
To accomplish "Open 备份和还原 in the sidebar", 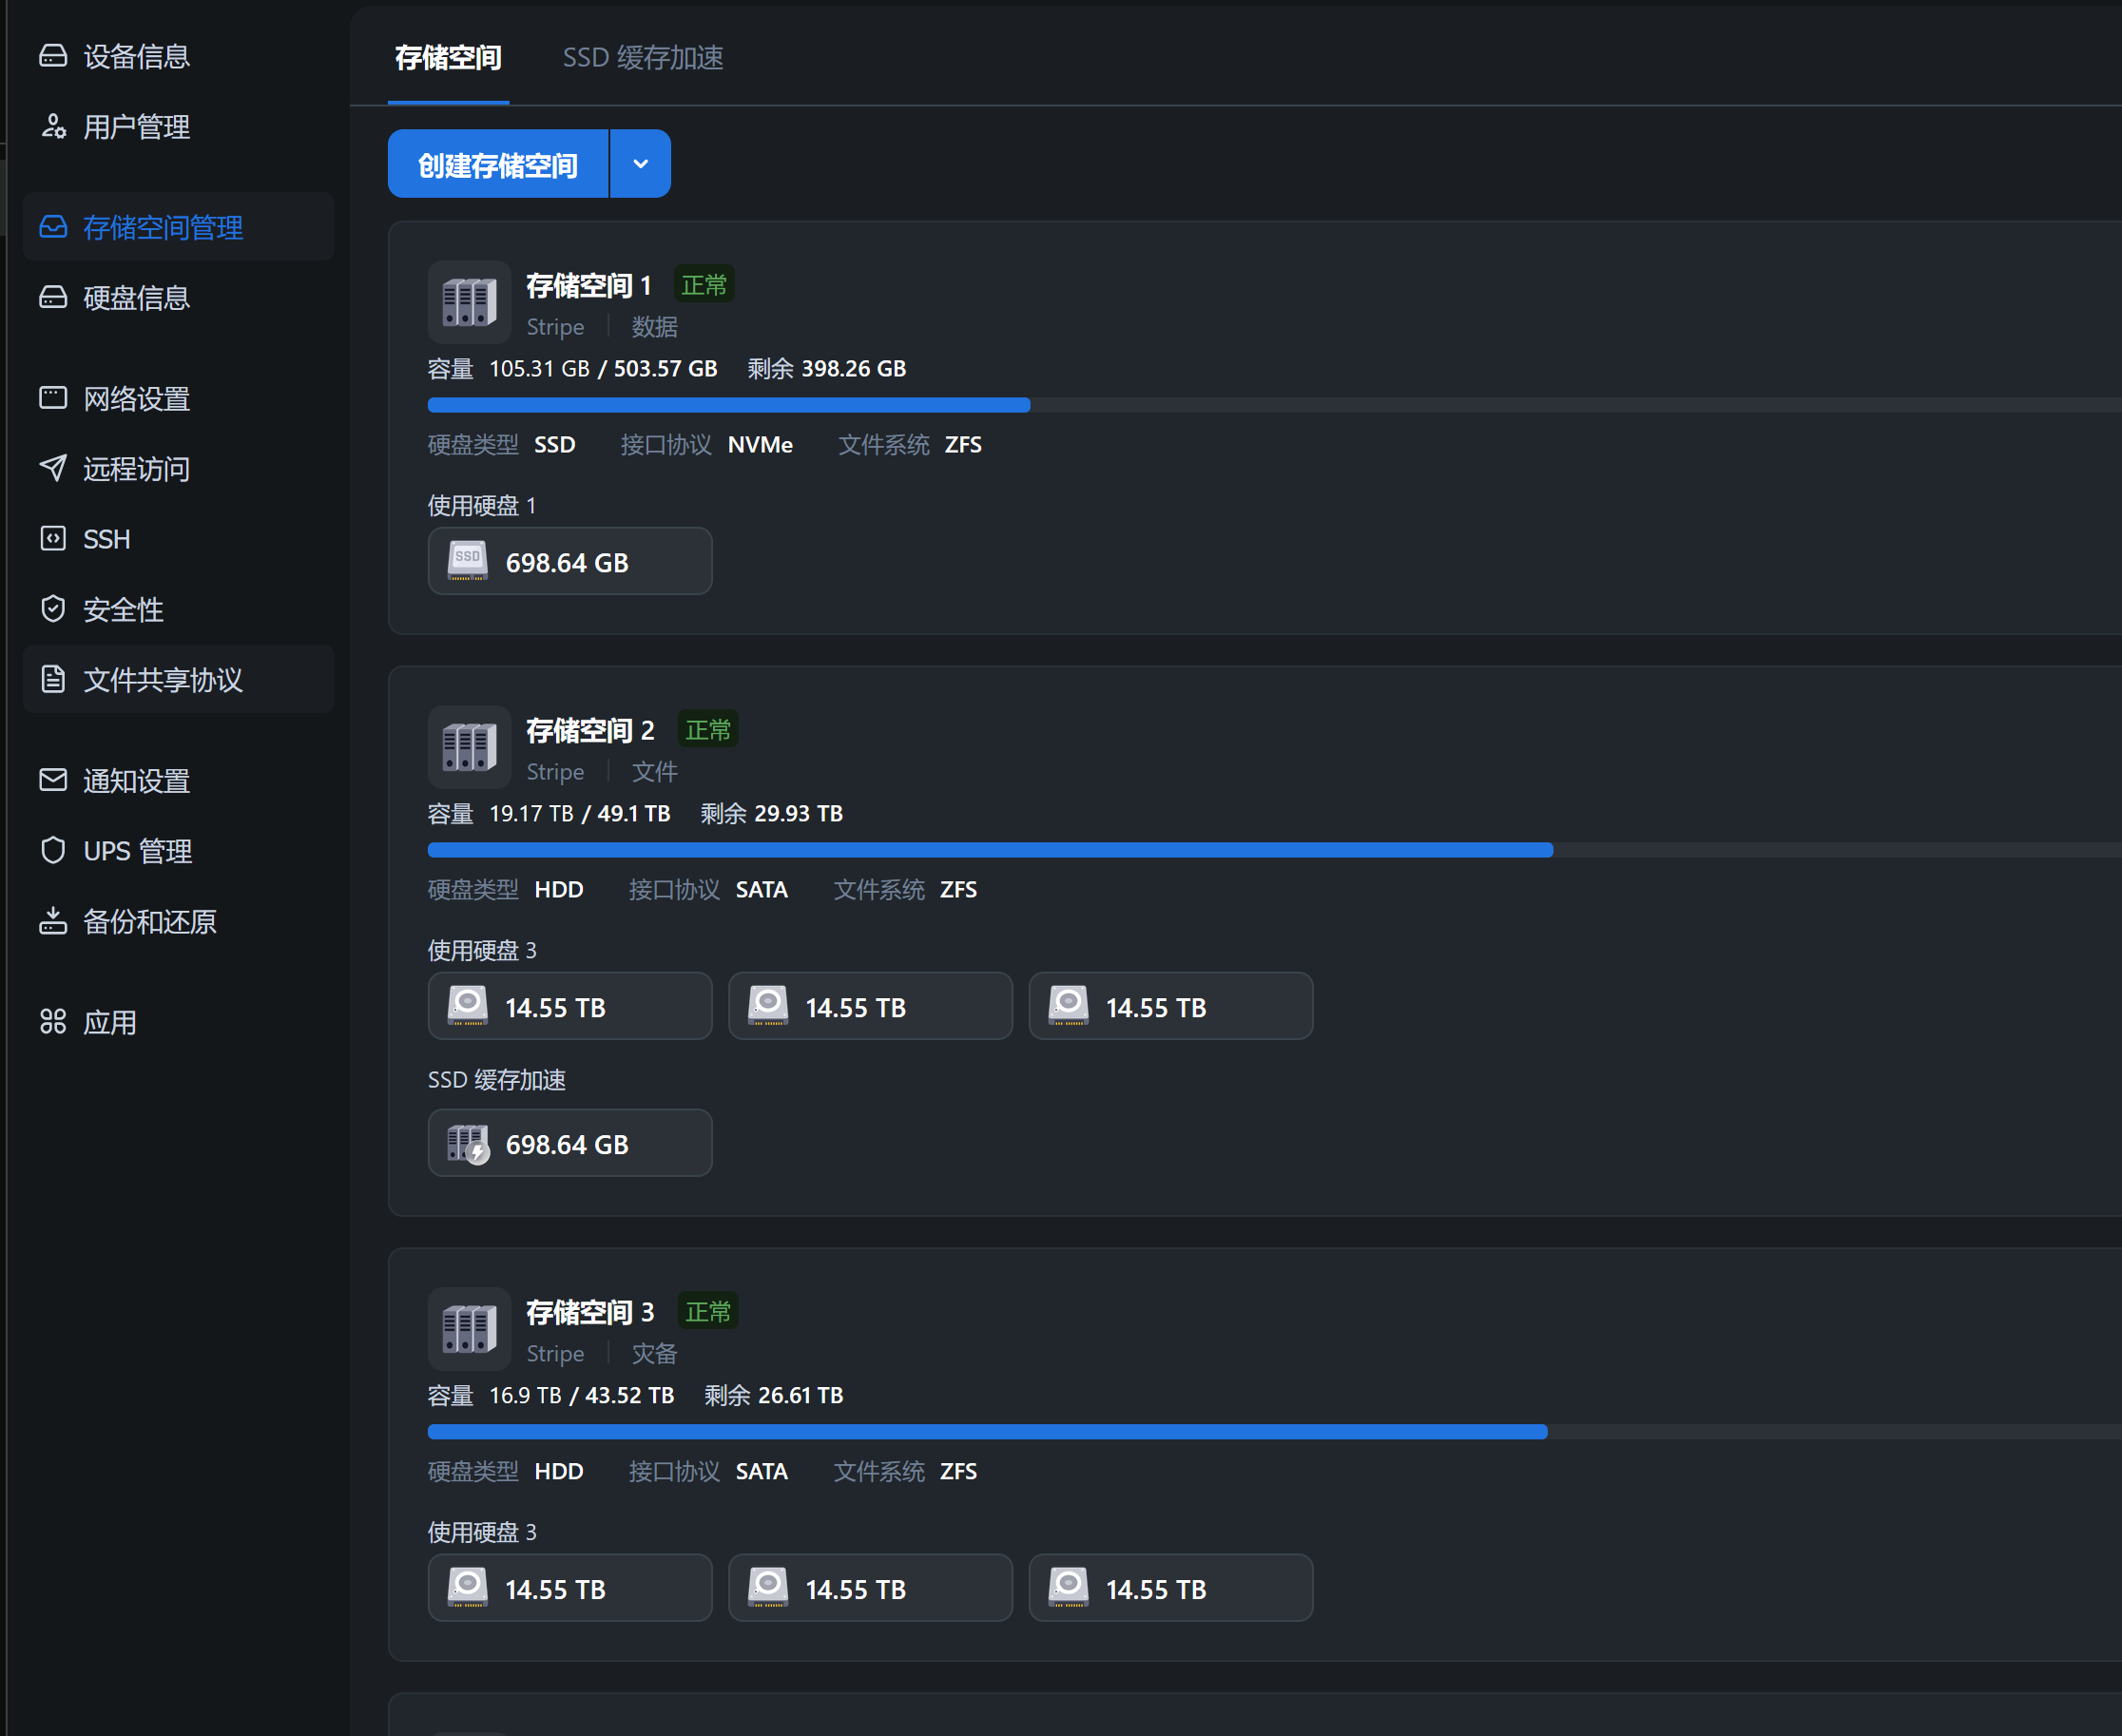I will click(x=149, y=921).
